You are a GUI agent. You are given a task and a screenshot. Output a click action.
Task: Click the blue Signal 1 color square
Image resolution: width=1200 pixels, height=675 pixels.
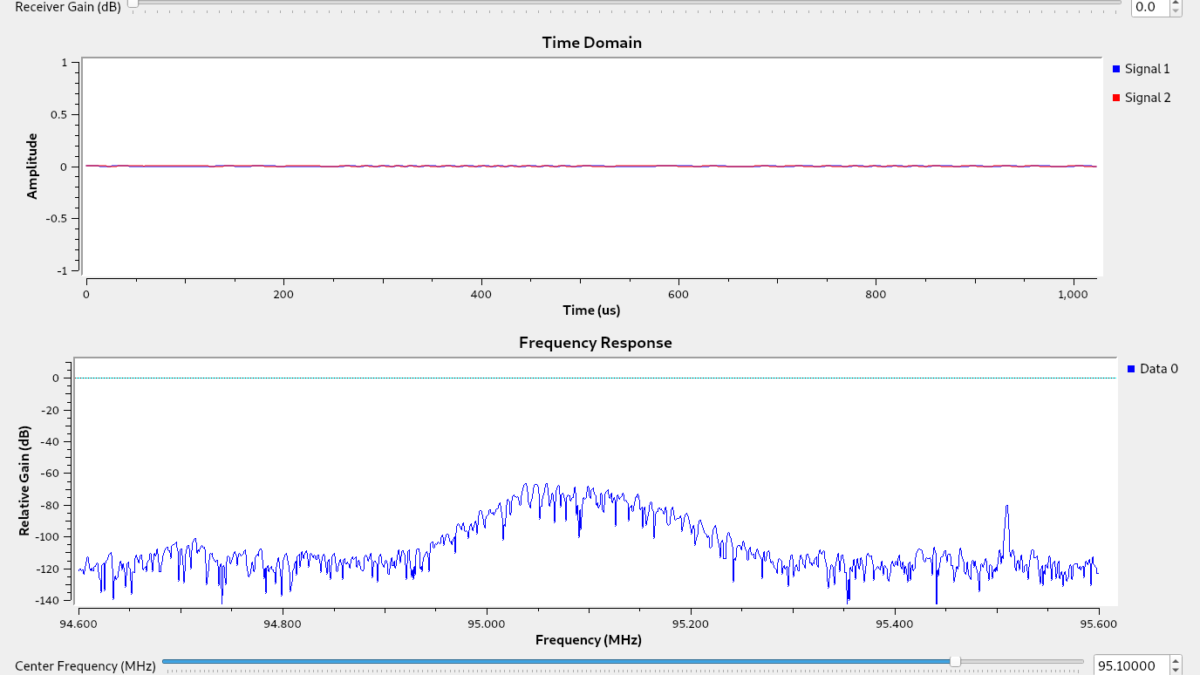1116,69
